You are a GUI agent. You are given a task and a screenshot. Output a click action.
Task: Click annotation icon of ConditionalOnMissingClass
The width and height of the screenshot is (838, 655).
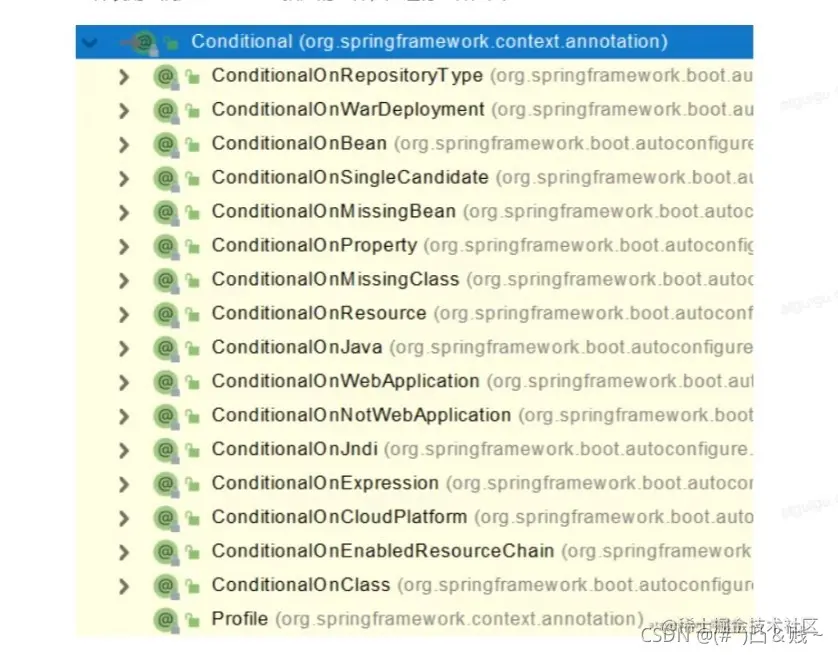click(x=166, y=280)
